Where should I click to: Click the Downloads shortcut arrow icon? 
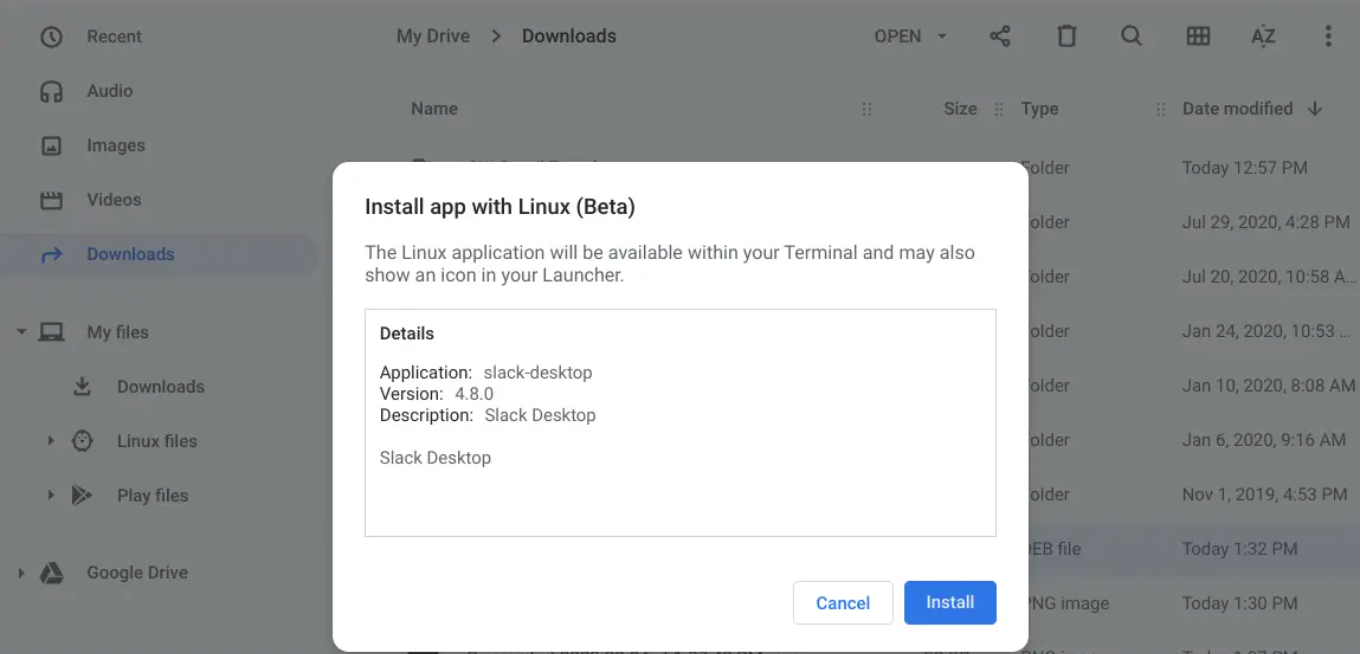pyautogui.click(x=51, y=255)
